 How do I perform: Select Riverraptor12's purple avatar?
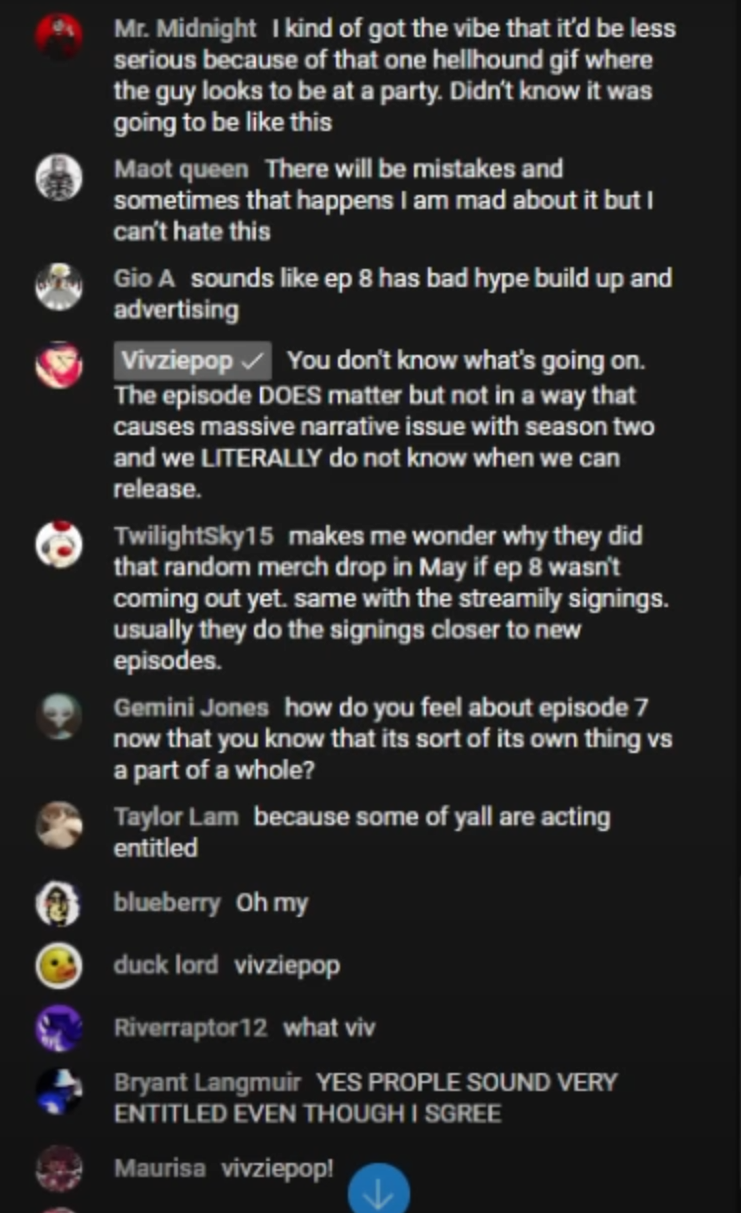(x=58, y=1028)
